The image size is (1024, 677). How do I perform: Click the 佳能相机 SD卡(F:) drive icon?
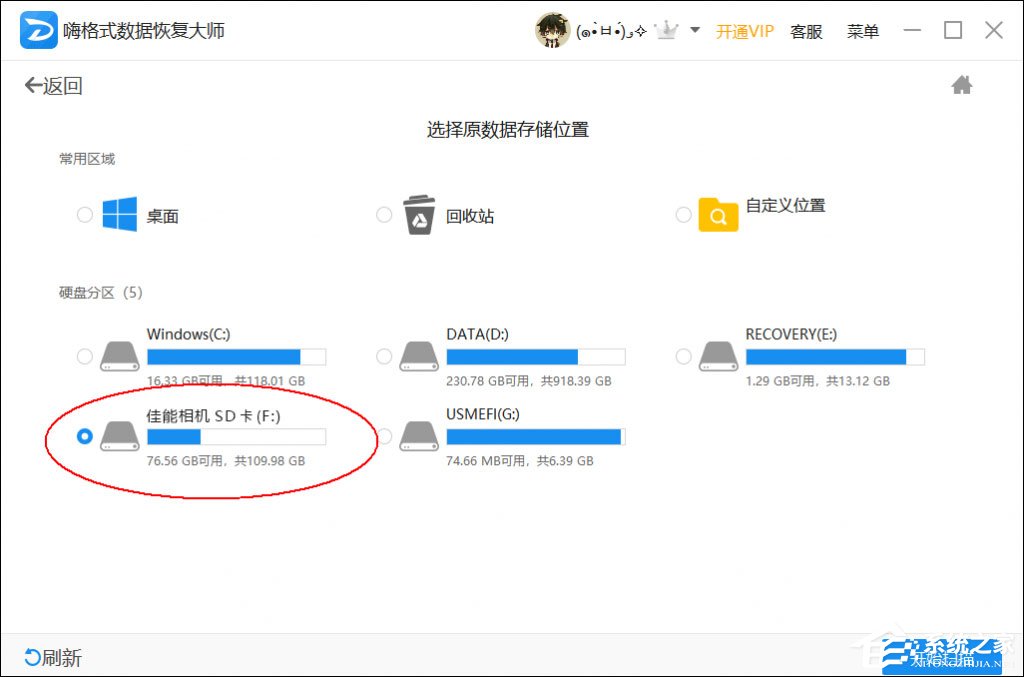[x=120, y=437]
